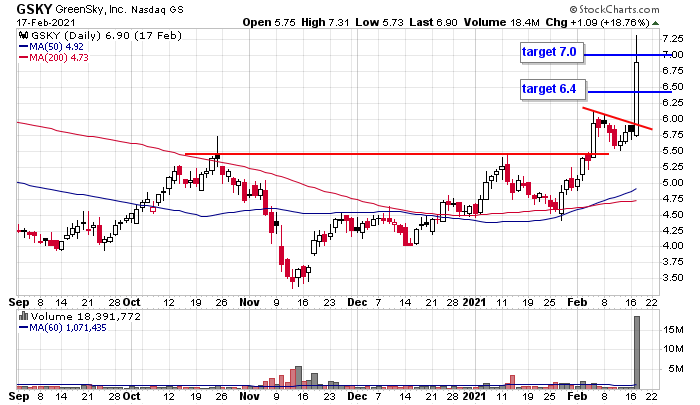Click the 10M volume axis label
700x405 pixels.
tap(674, 348)
